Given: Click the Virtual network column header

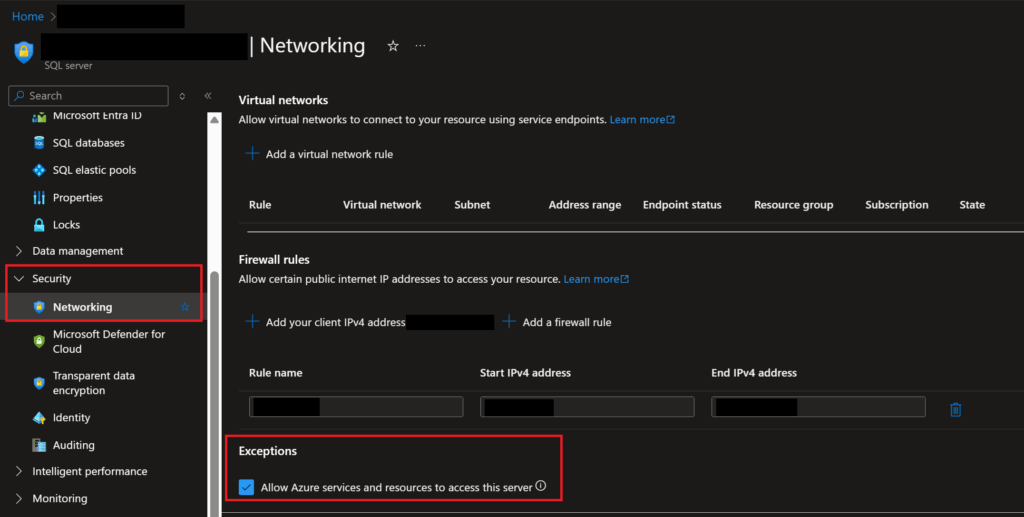Looking at the screenshot, I should pos(382,205).
